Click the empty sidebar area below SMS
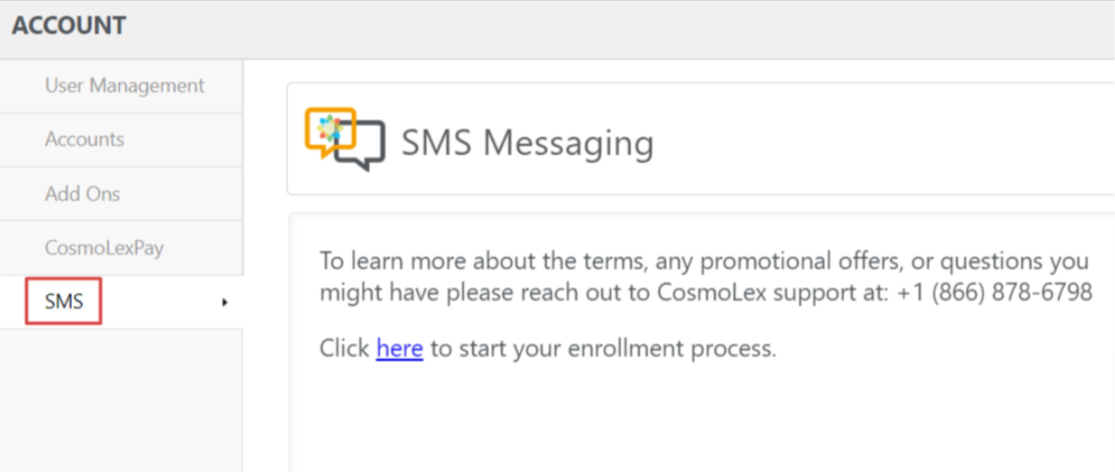The image size is (1115, 472). (121, 399)
